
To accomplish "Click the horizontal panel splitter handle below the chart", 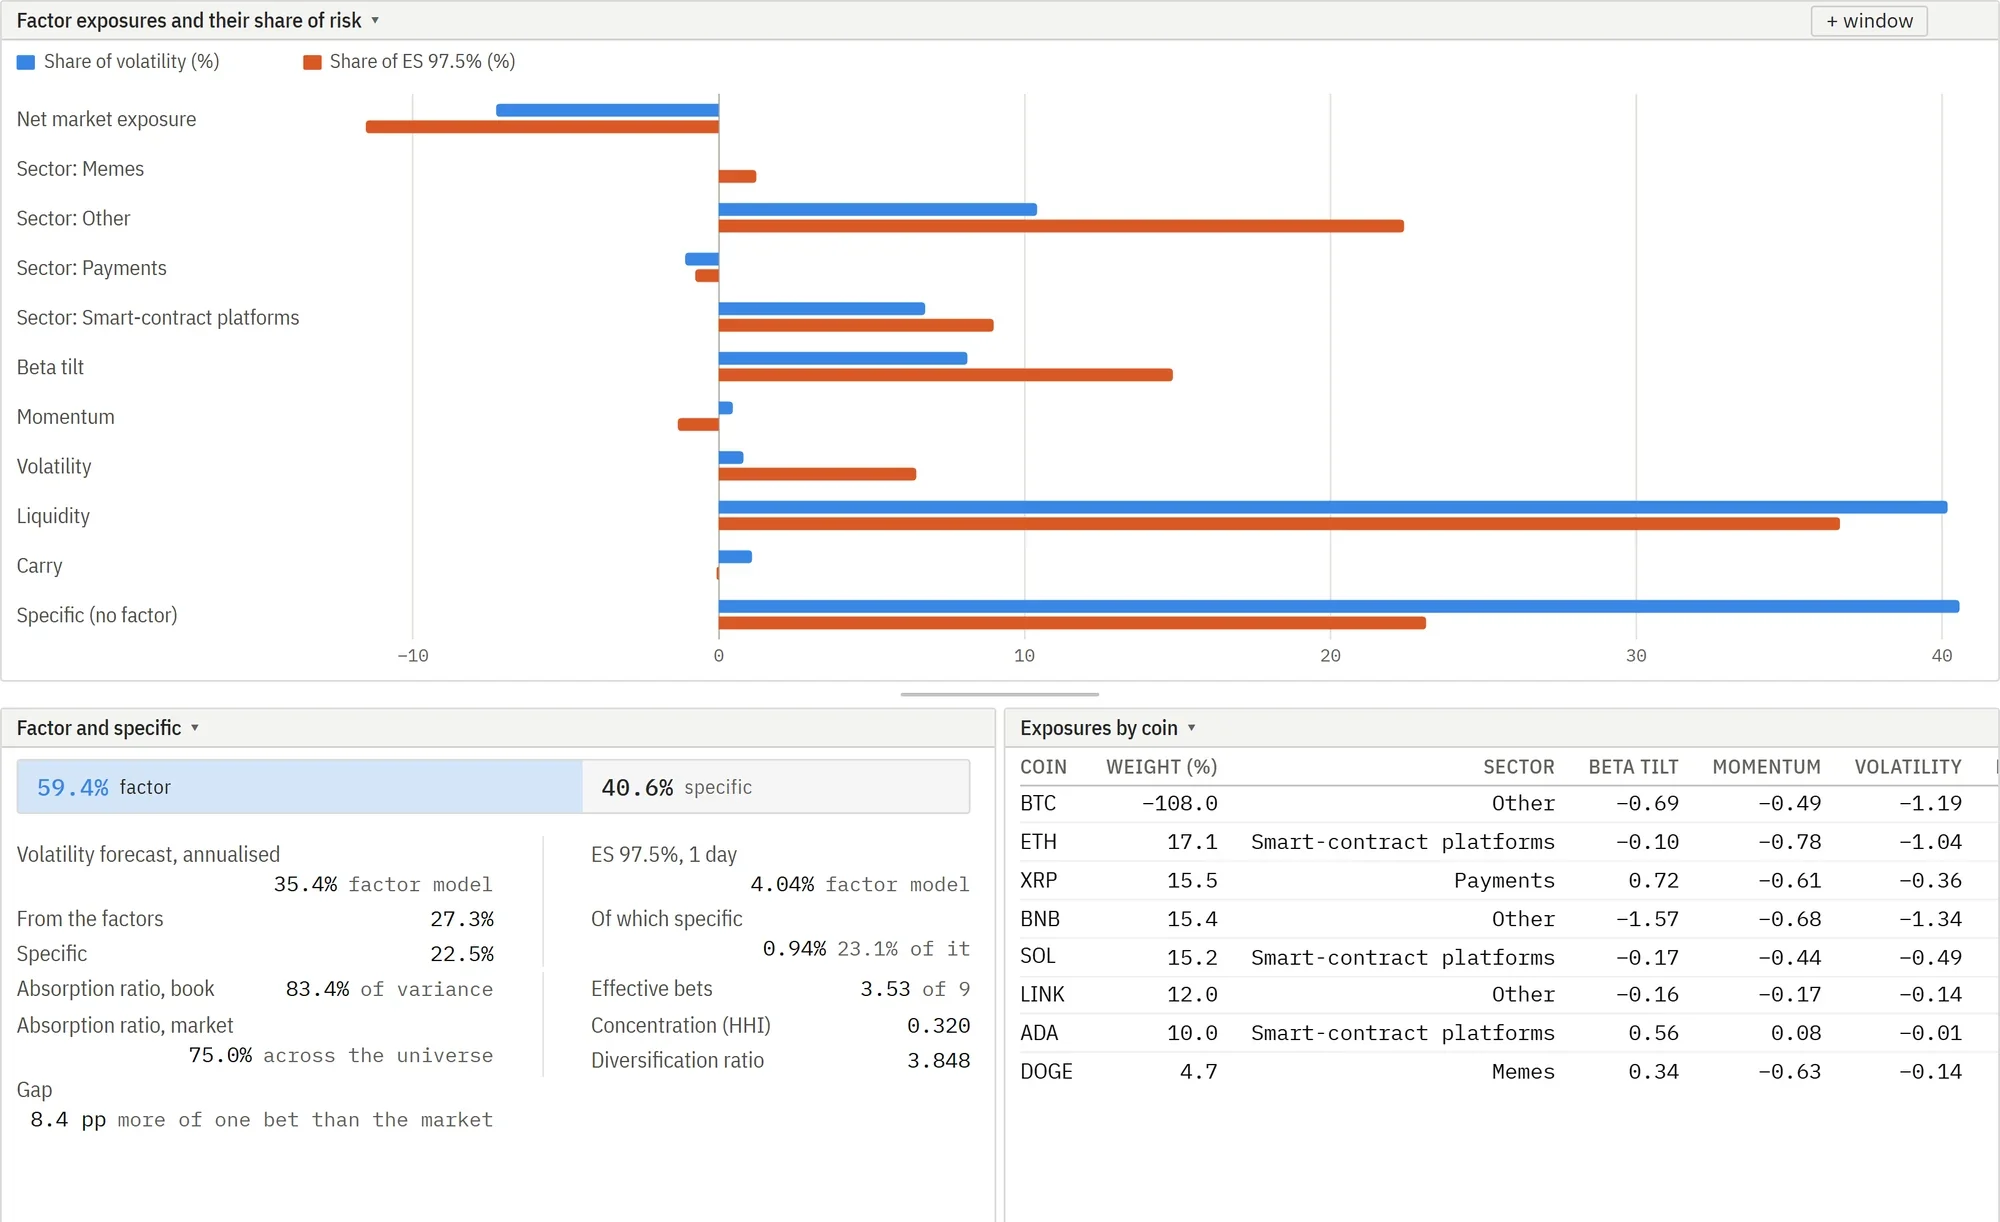I will click(1000, 694).
